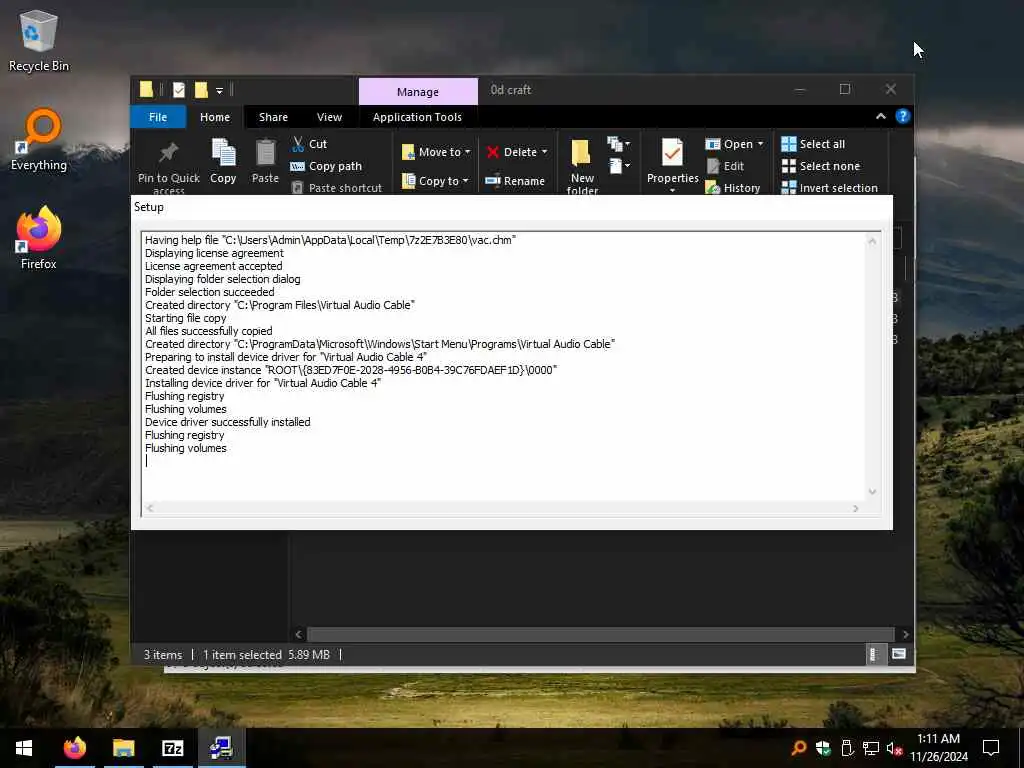Switch to large icons view in status bar
The height and width of the screenshot is (768, 1024).
899,654
